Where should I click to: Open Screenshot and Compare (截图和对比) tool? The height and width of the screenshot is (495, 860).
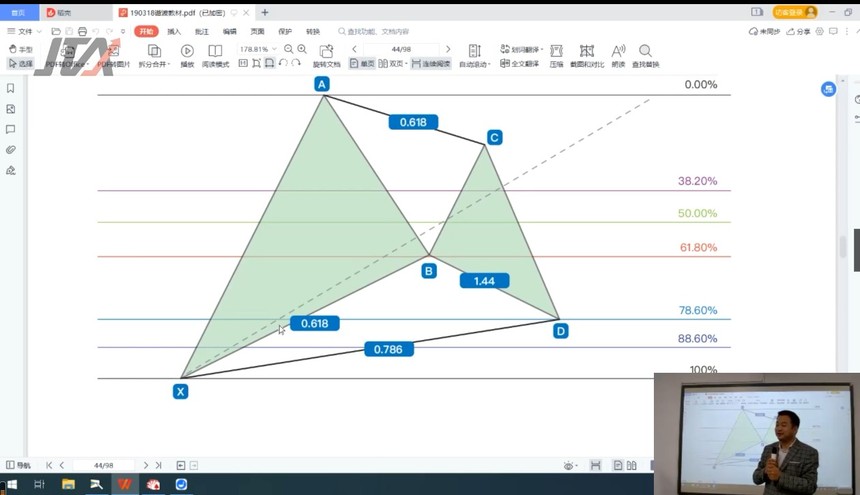[587, 55]
